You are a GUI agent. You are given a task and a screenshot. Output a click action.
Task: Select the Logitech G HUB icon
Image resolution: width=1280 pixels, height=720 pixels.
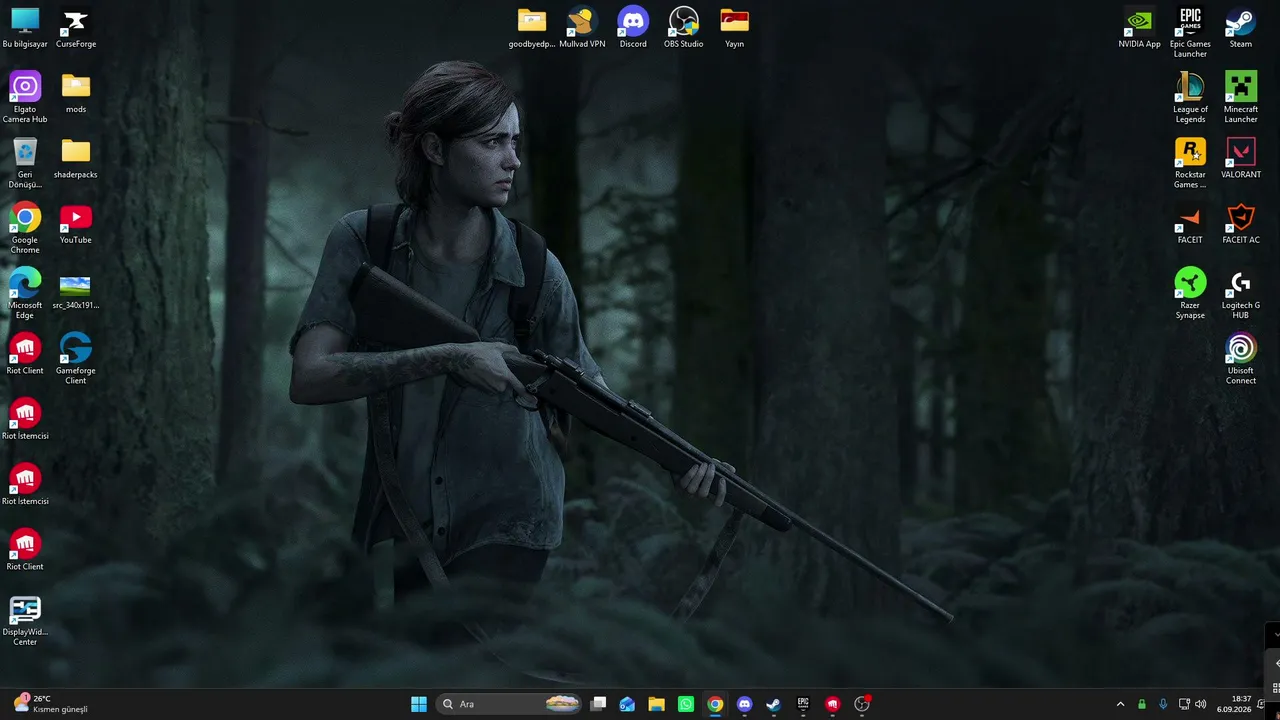point(1241,293)
